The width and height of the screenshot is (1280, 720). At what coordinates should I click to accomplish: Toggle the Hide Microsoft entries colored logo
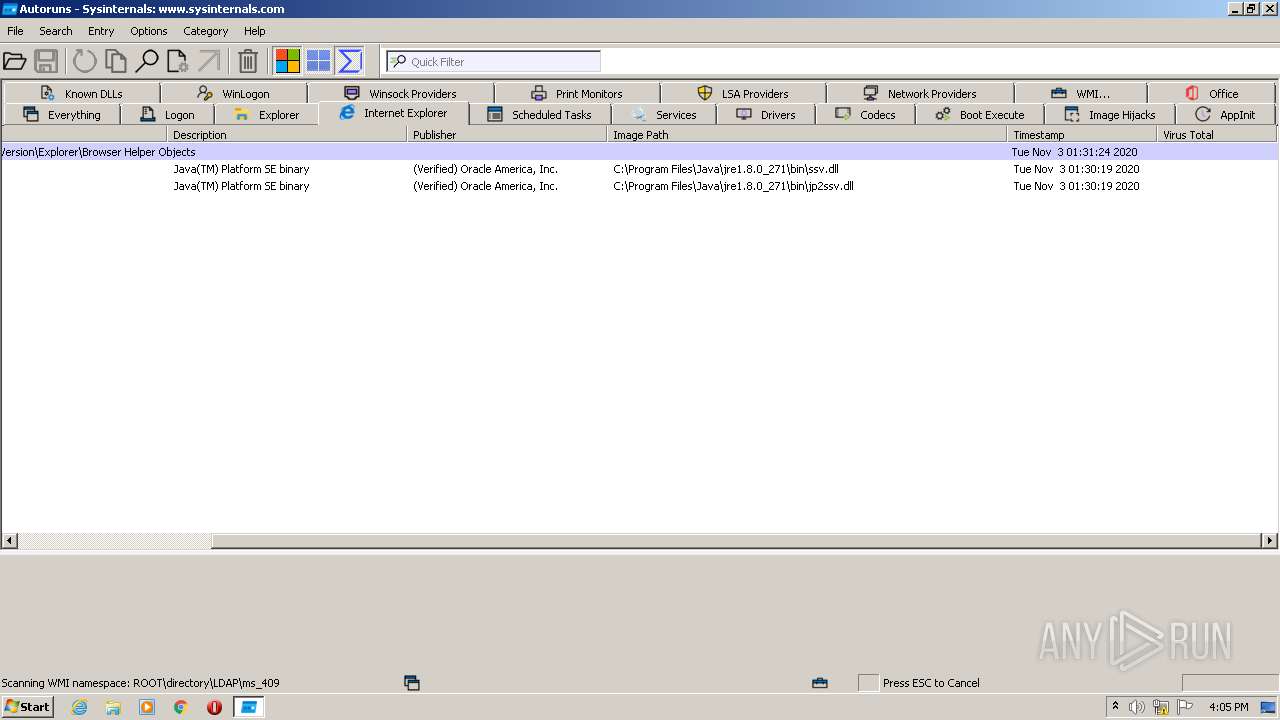pos(288,61)
